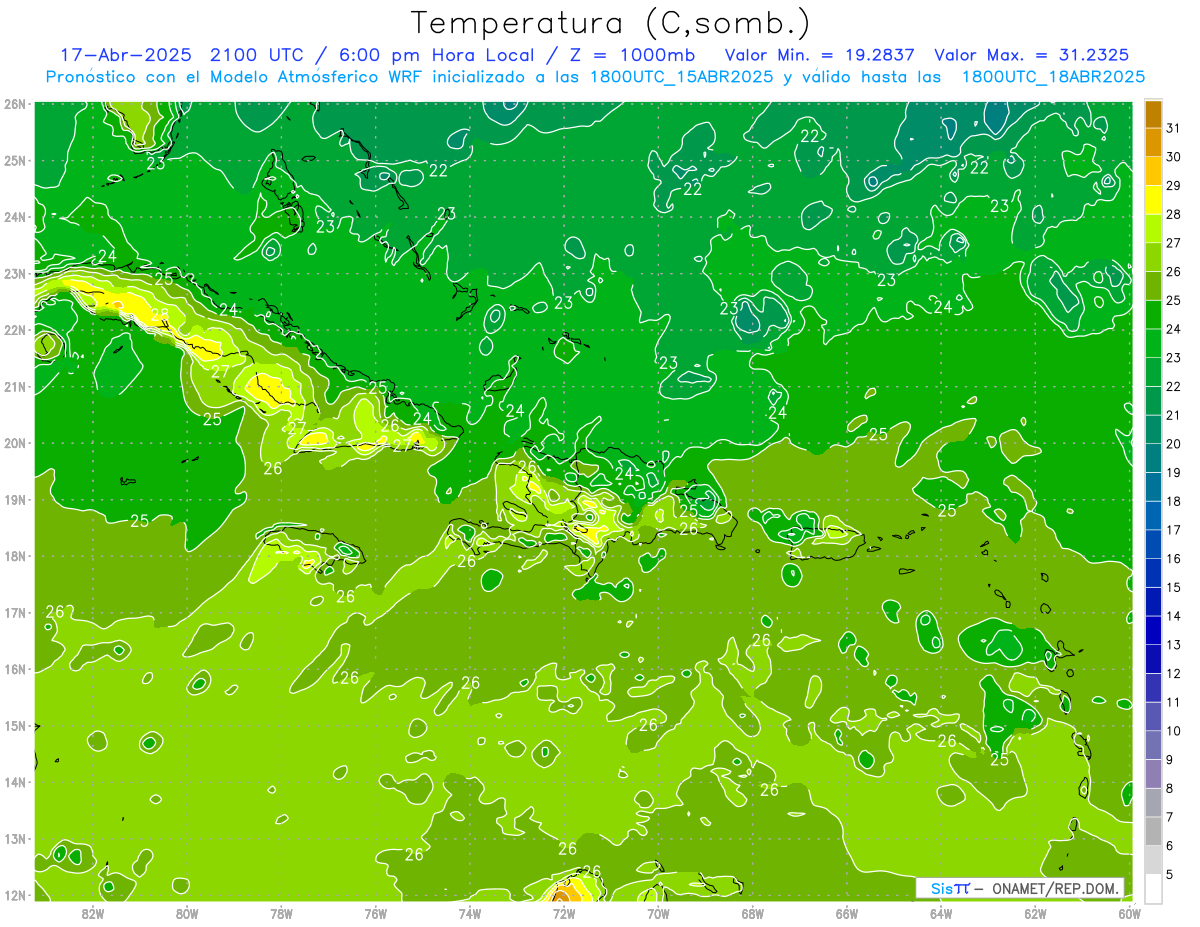
Task: Click the "60W" longitude axis label
Action: click(x=1129, y=913)
